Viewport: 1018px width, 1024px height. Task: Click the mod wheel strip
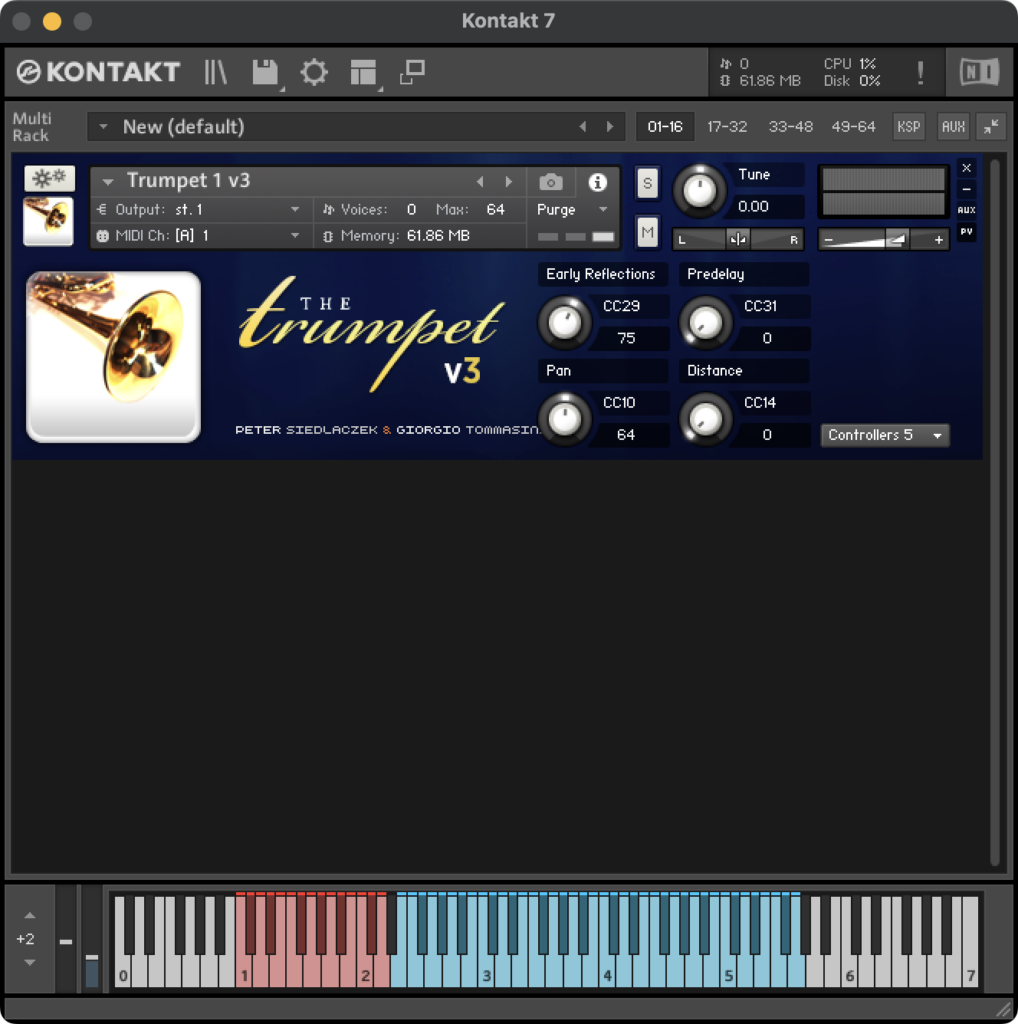(92, 939)
